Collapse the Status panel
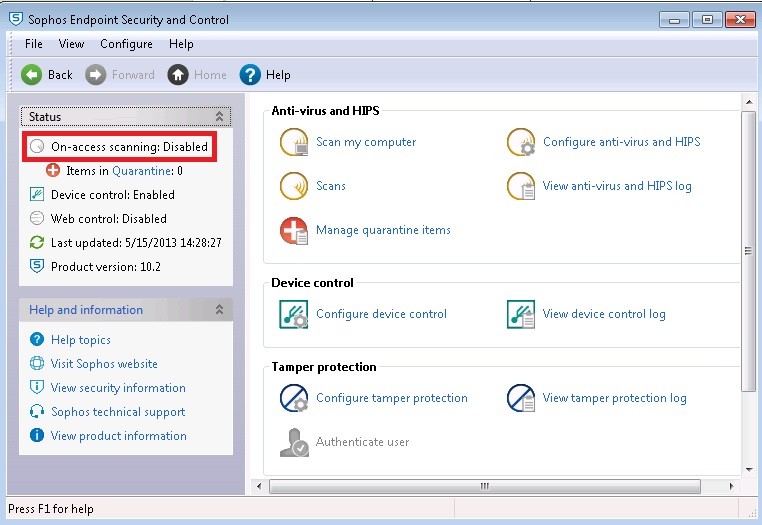The height and width of the screenshot is (525, 762). click(220, 117)
